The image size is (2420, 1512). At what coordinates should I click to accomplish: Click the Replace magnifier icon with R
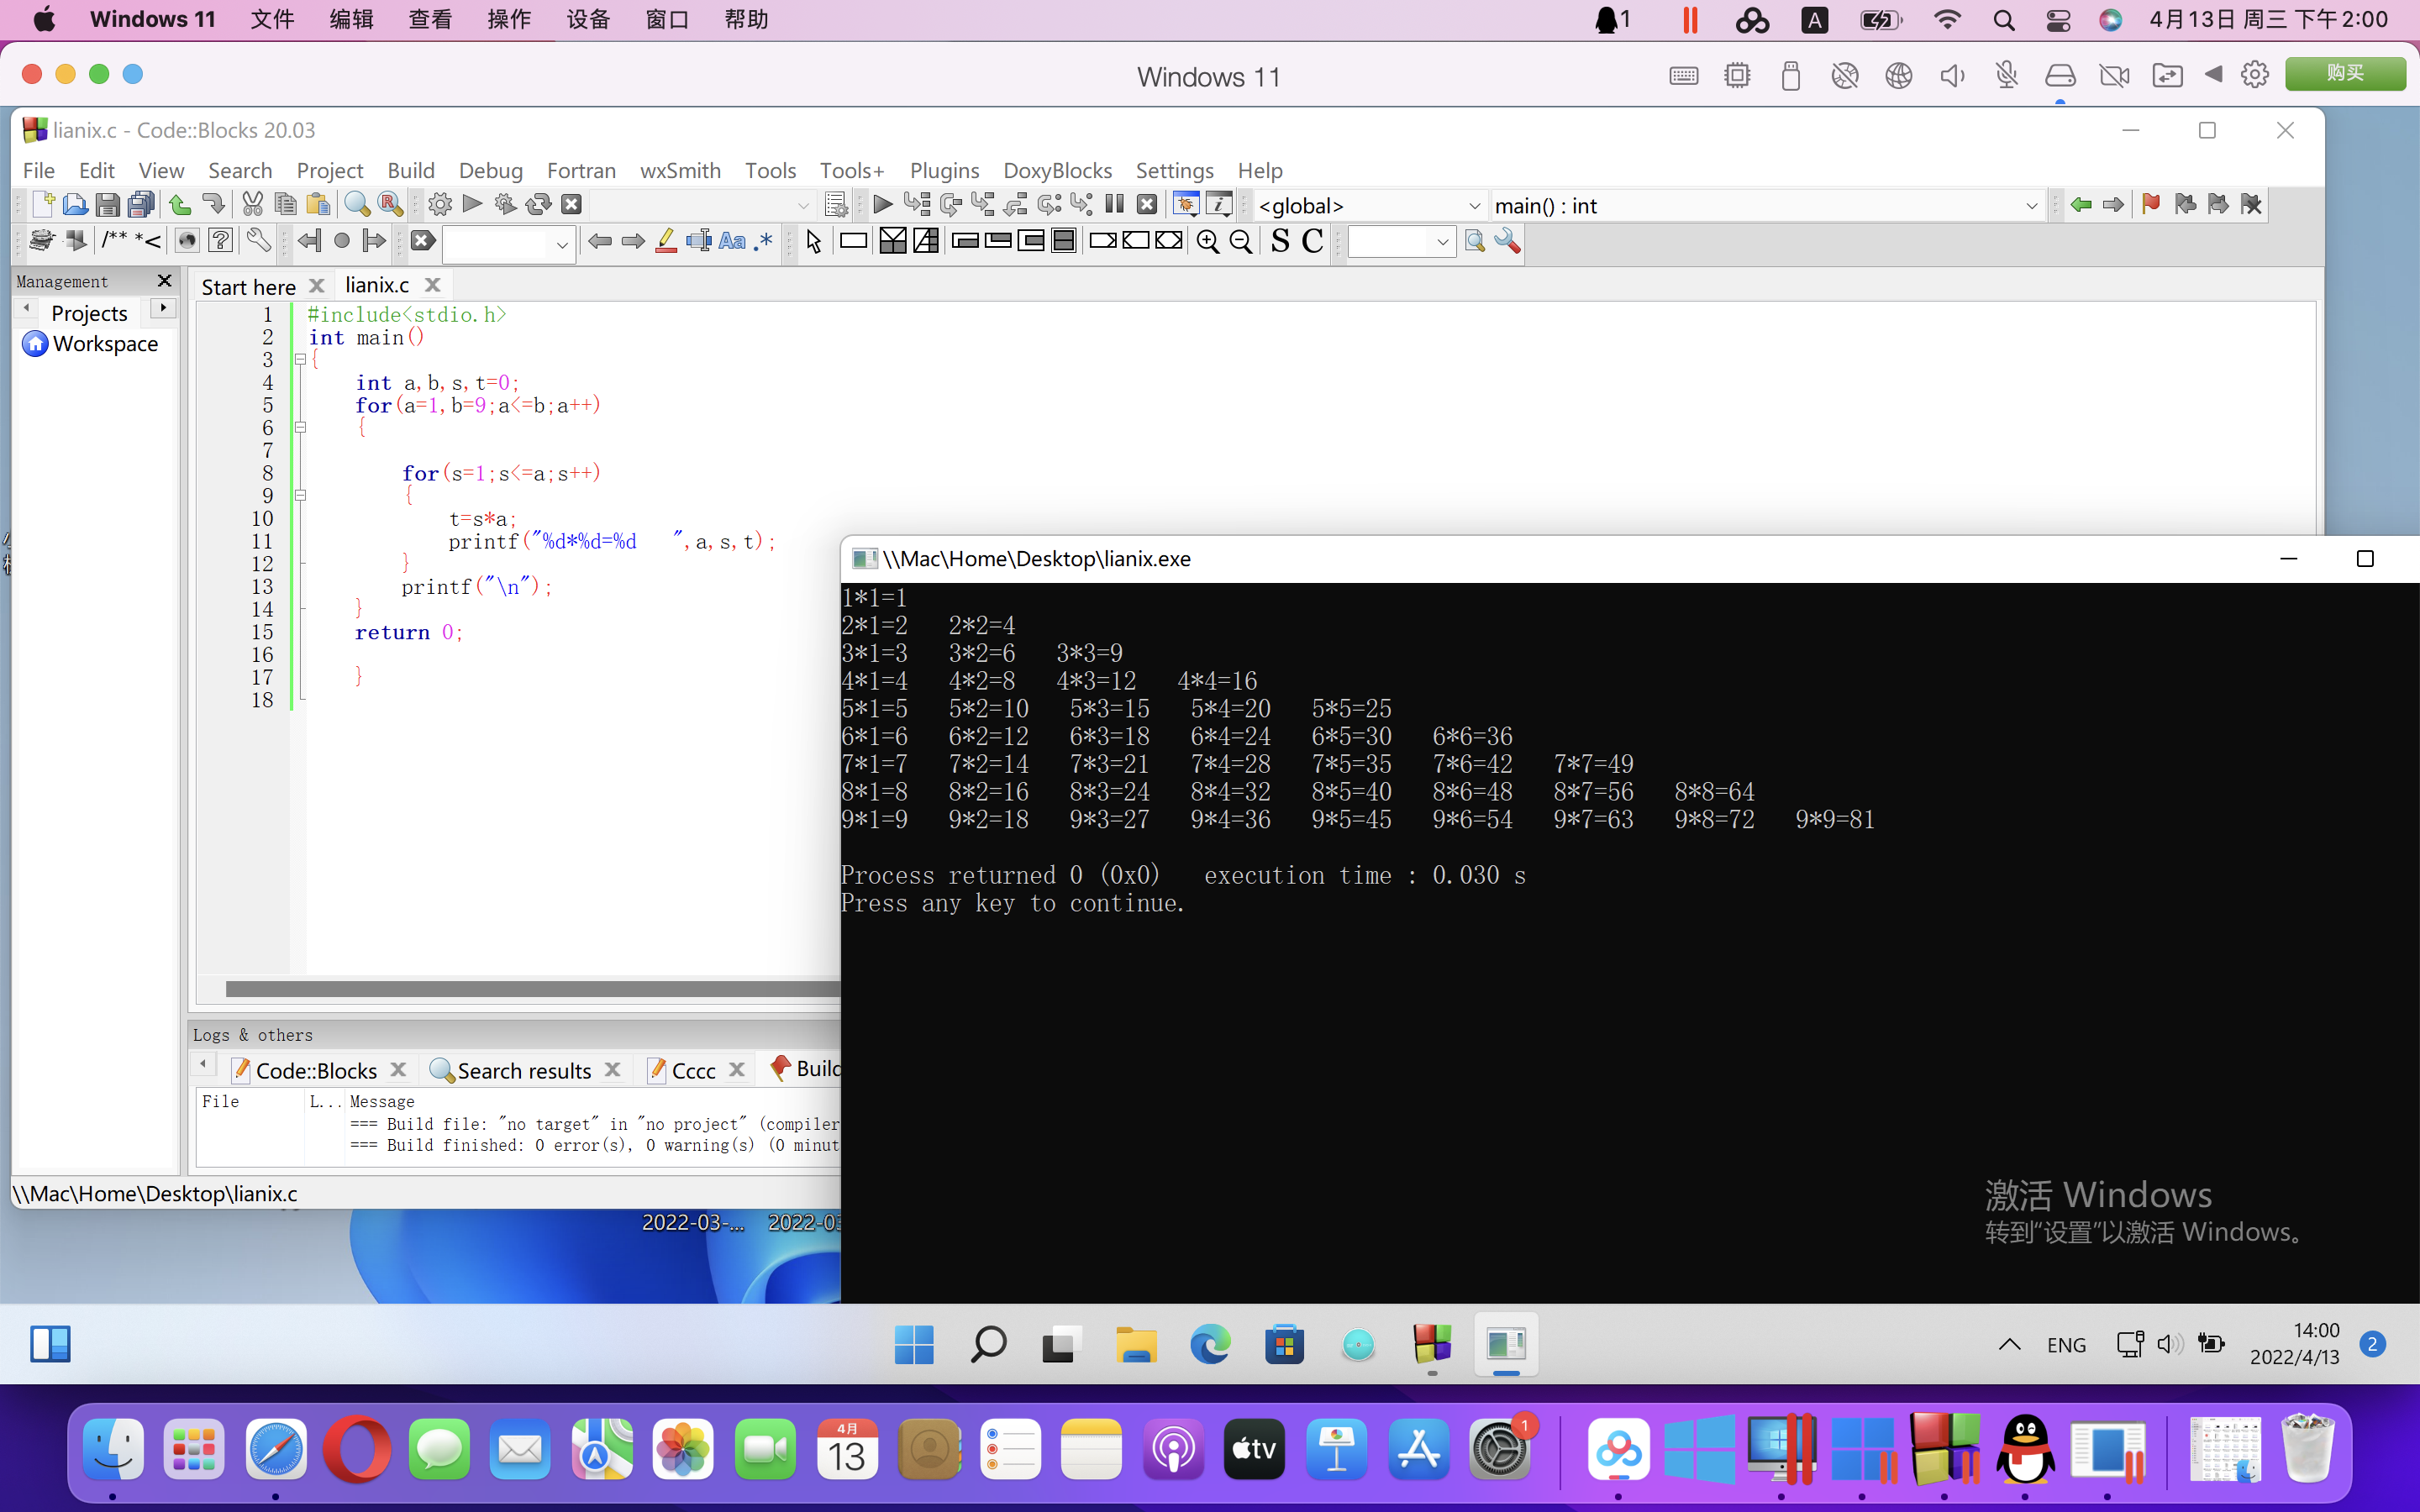390,205
